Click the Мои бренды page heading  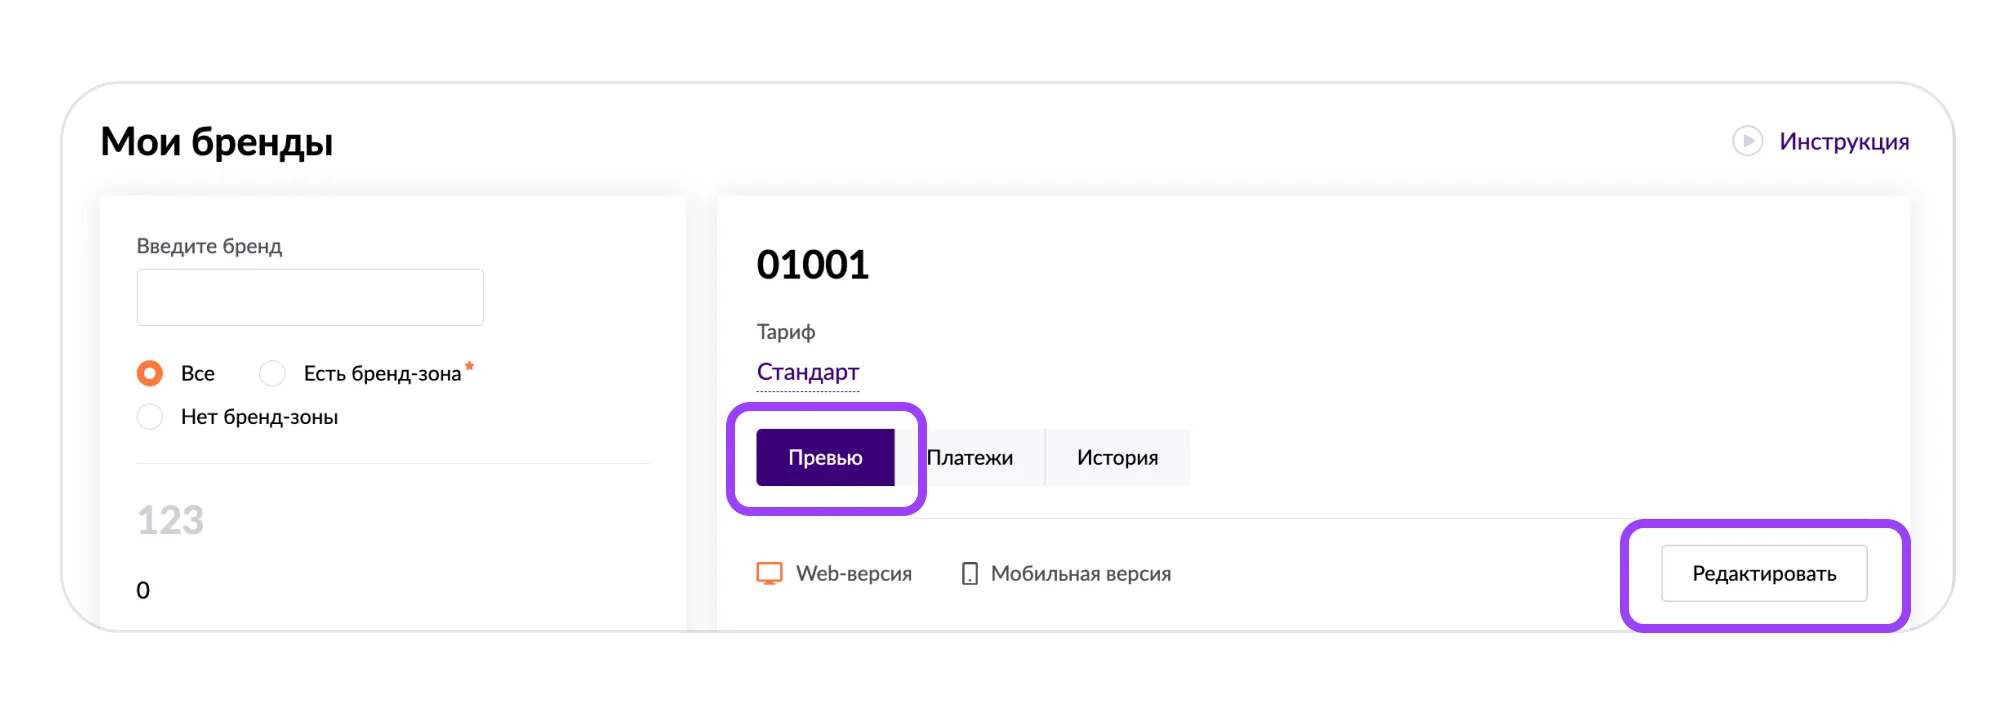pyautogui.click(x=217, y=142)
